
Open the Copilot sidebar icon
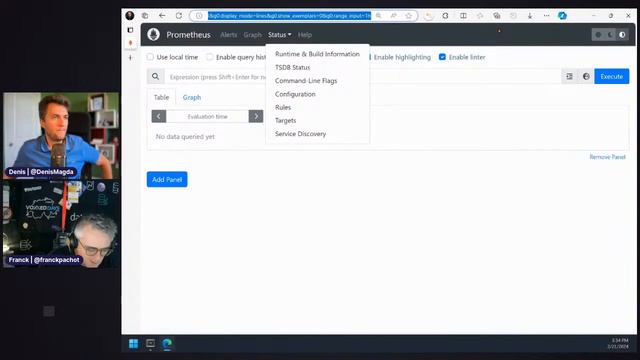(562, 16)
